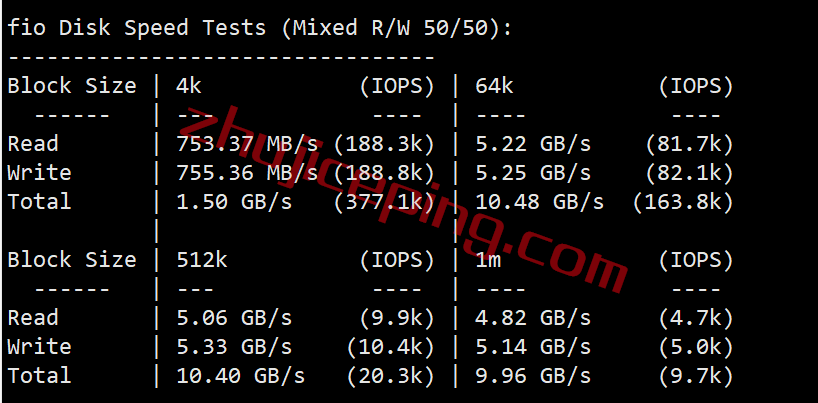The height and width of the screenshot is (403, 818).
Task: Select the 4k block size label
Action: (x=189, y=86)
